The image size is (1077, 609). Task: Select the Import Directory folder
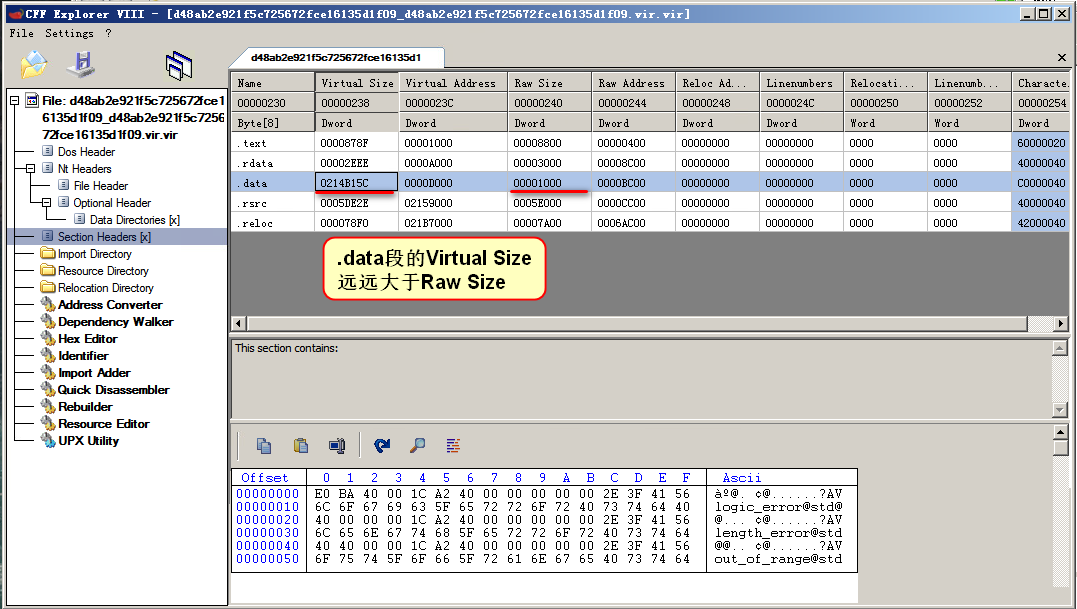(95, 254)
